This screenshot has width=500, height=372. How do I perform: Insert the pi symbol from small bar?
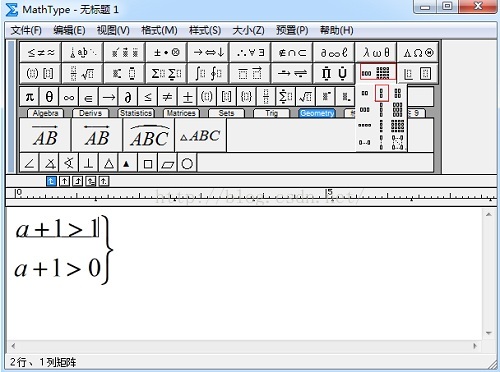(x=30, y=97)
